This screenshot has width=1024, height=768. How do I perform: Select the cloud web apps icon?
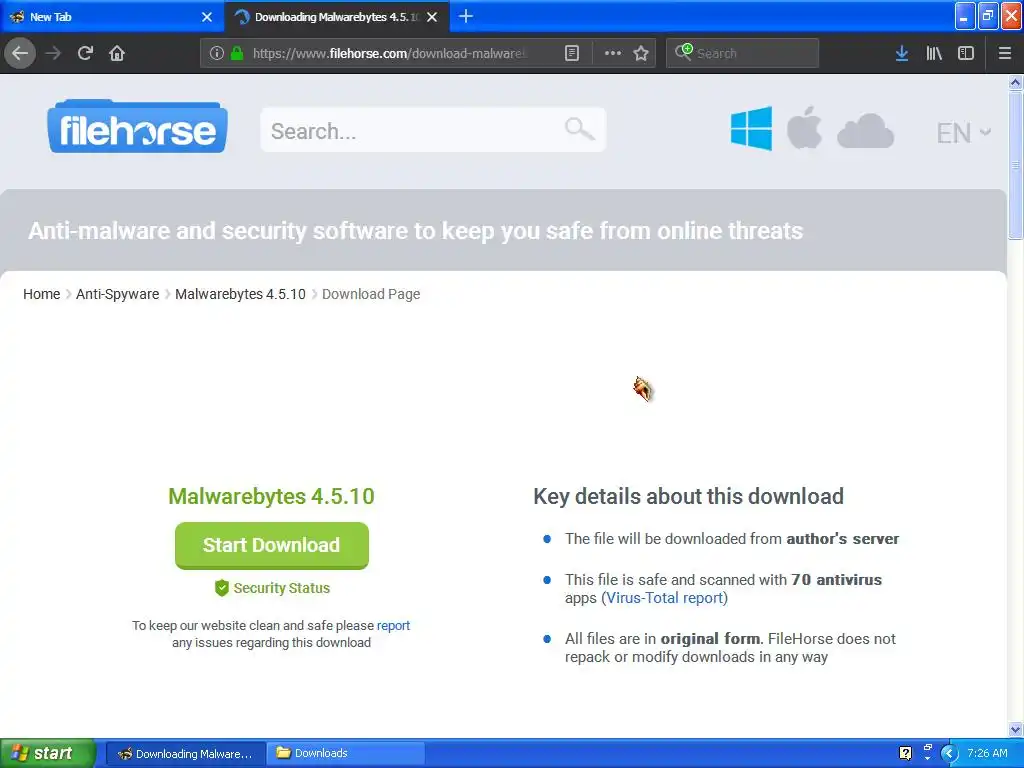click(x=865, y=131)
